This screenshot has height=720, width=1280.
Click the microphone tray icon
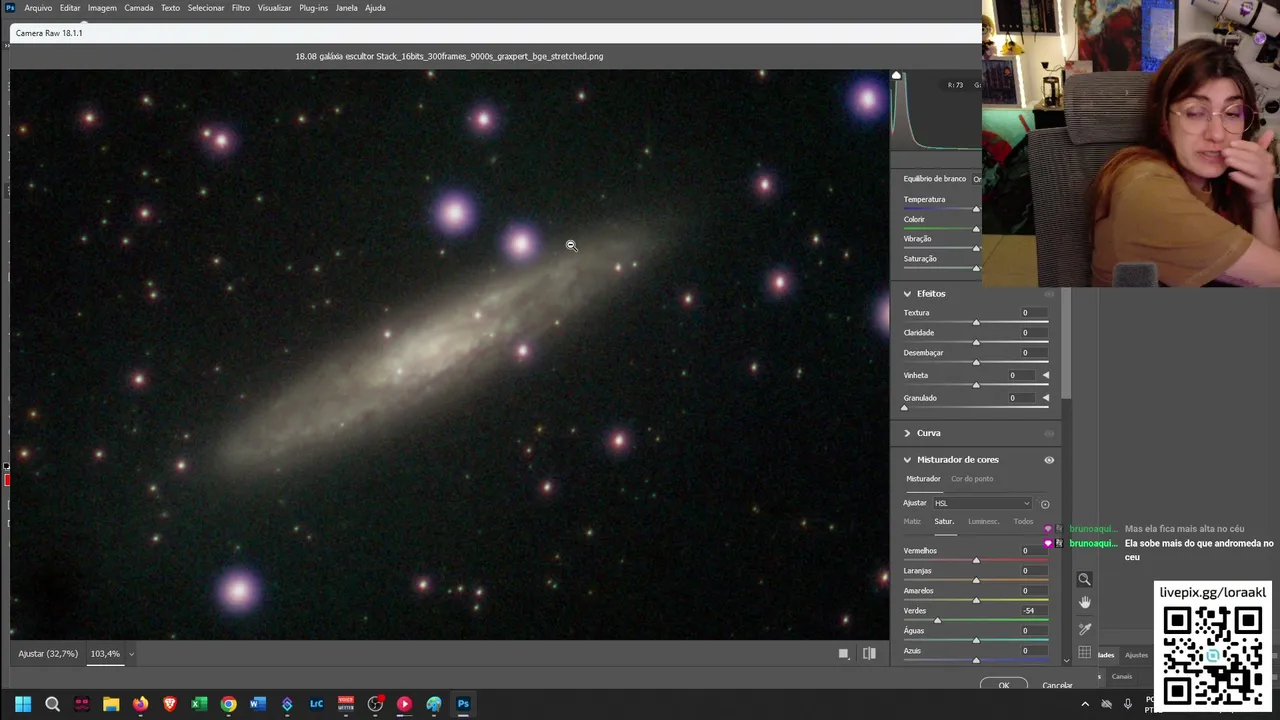1128,704
